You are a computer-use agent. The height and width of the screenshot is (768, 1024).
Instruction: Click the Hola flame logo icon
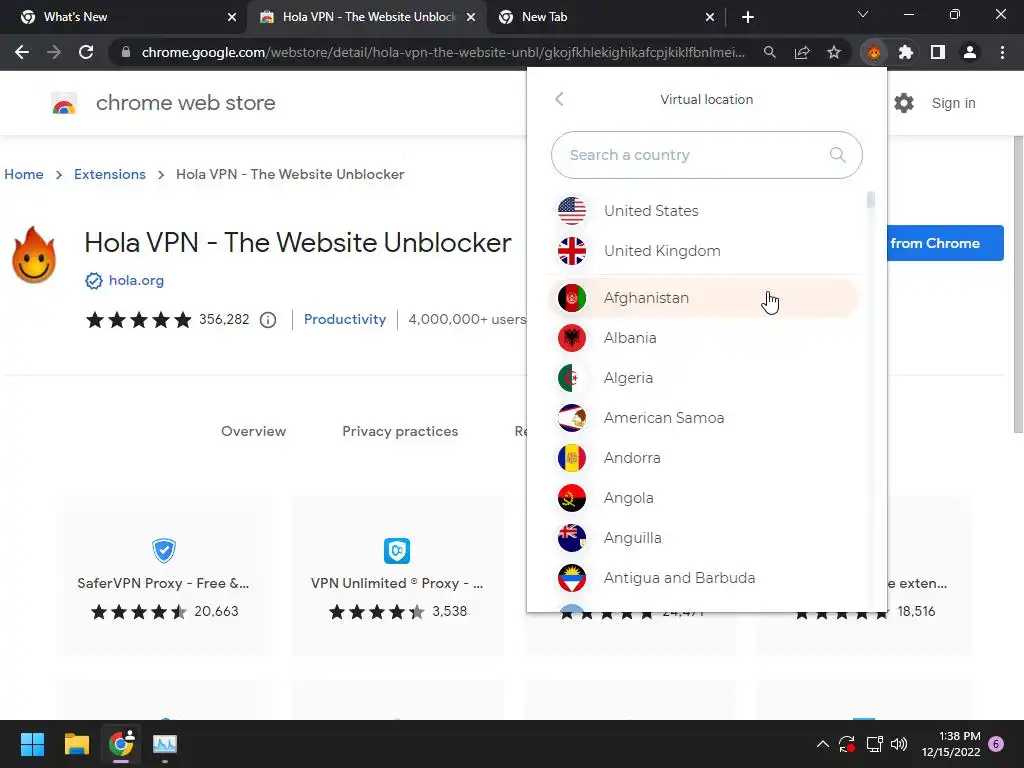tap(34, 255)
